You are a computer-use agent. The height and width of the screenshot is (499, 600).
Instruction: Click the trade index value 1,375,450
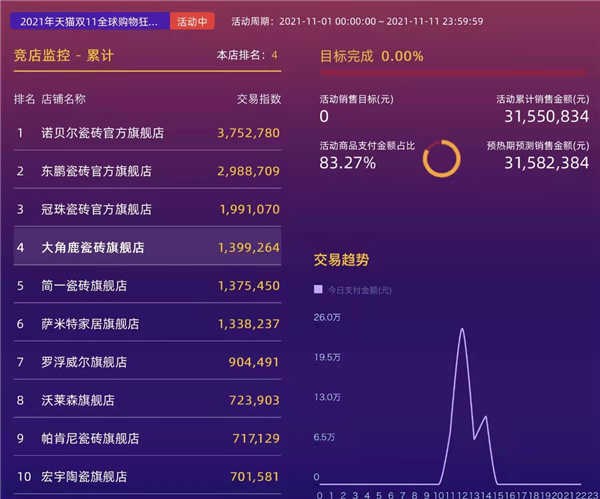click(249, 285)
